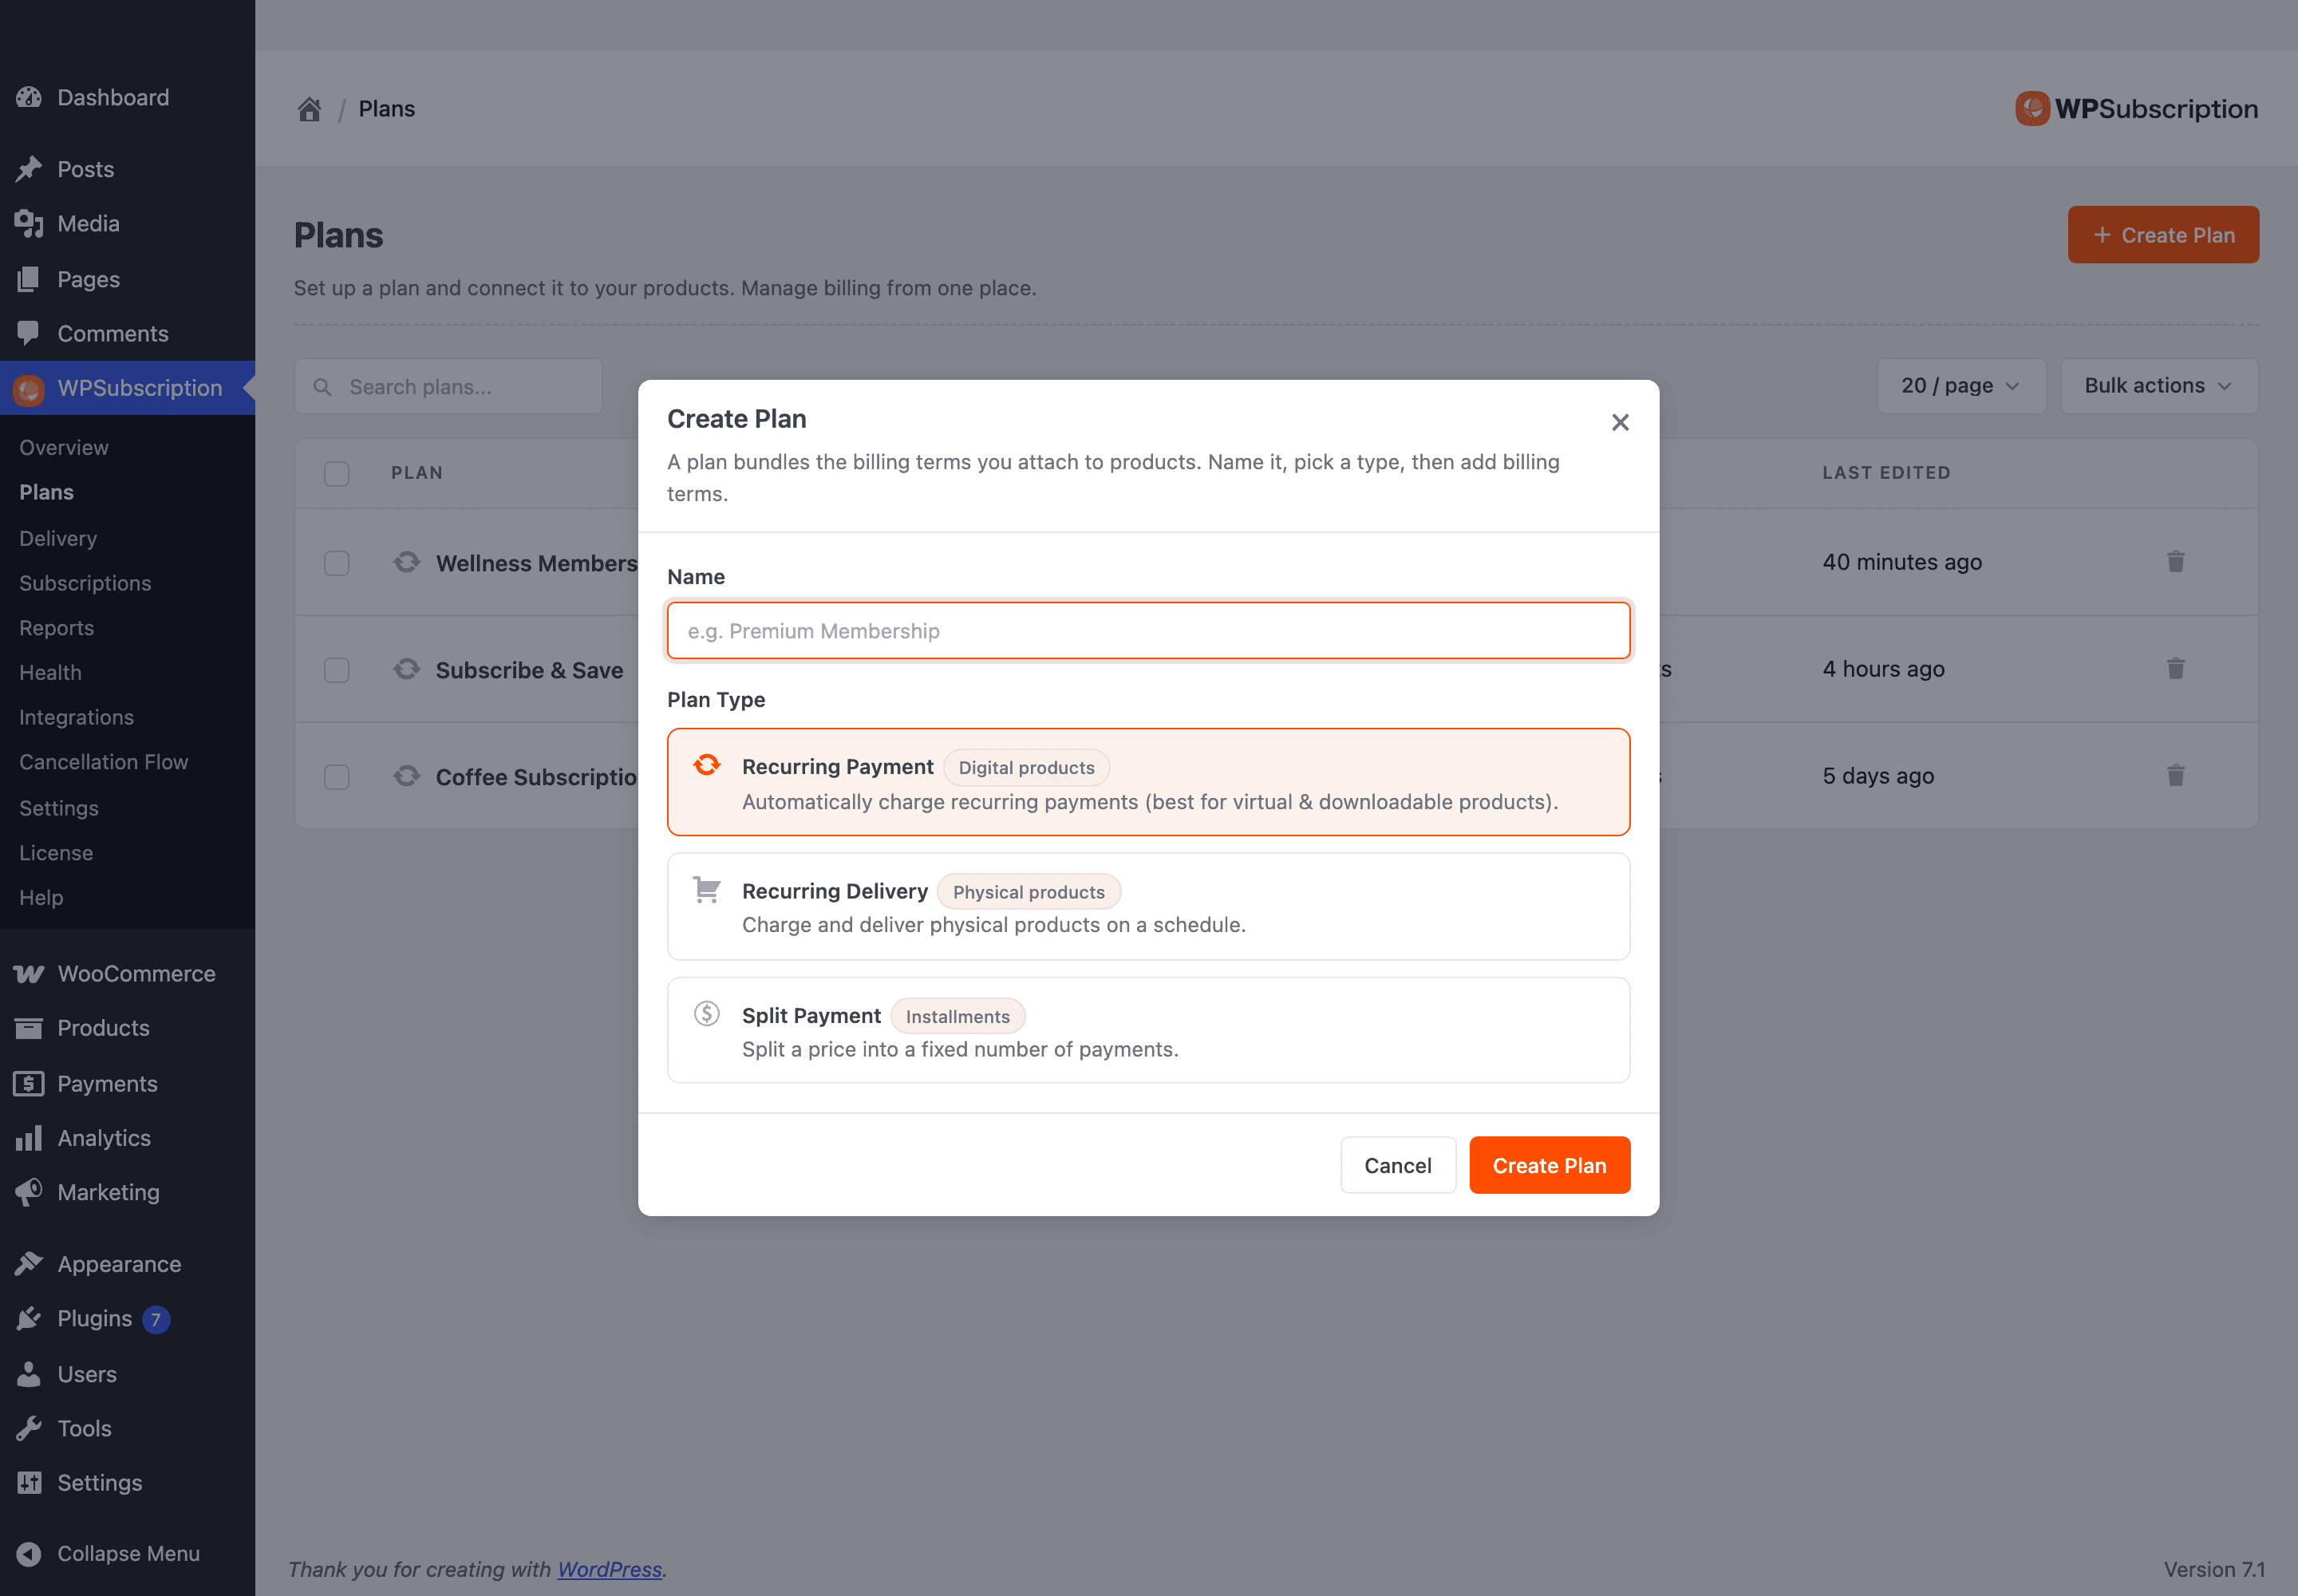2298x1596 pixels.
Task: Close the Create Plan dialog
Action: [1620, 422]
